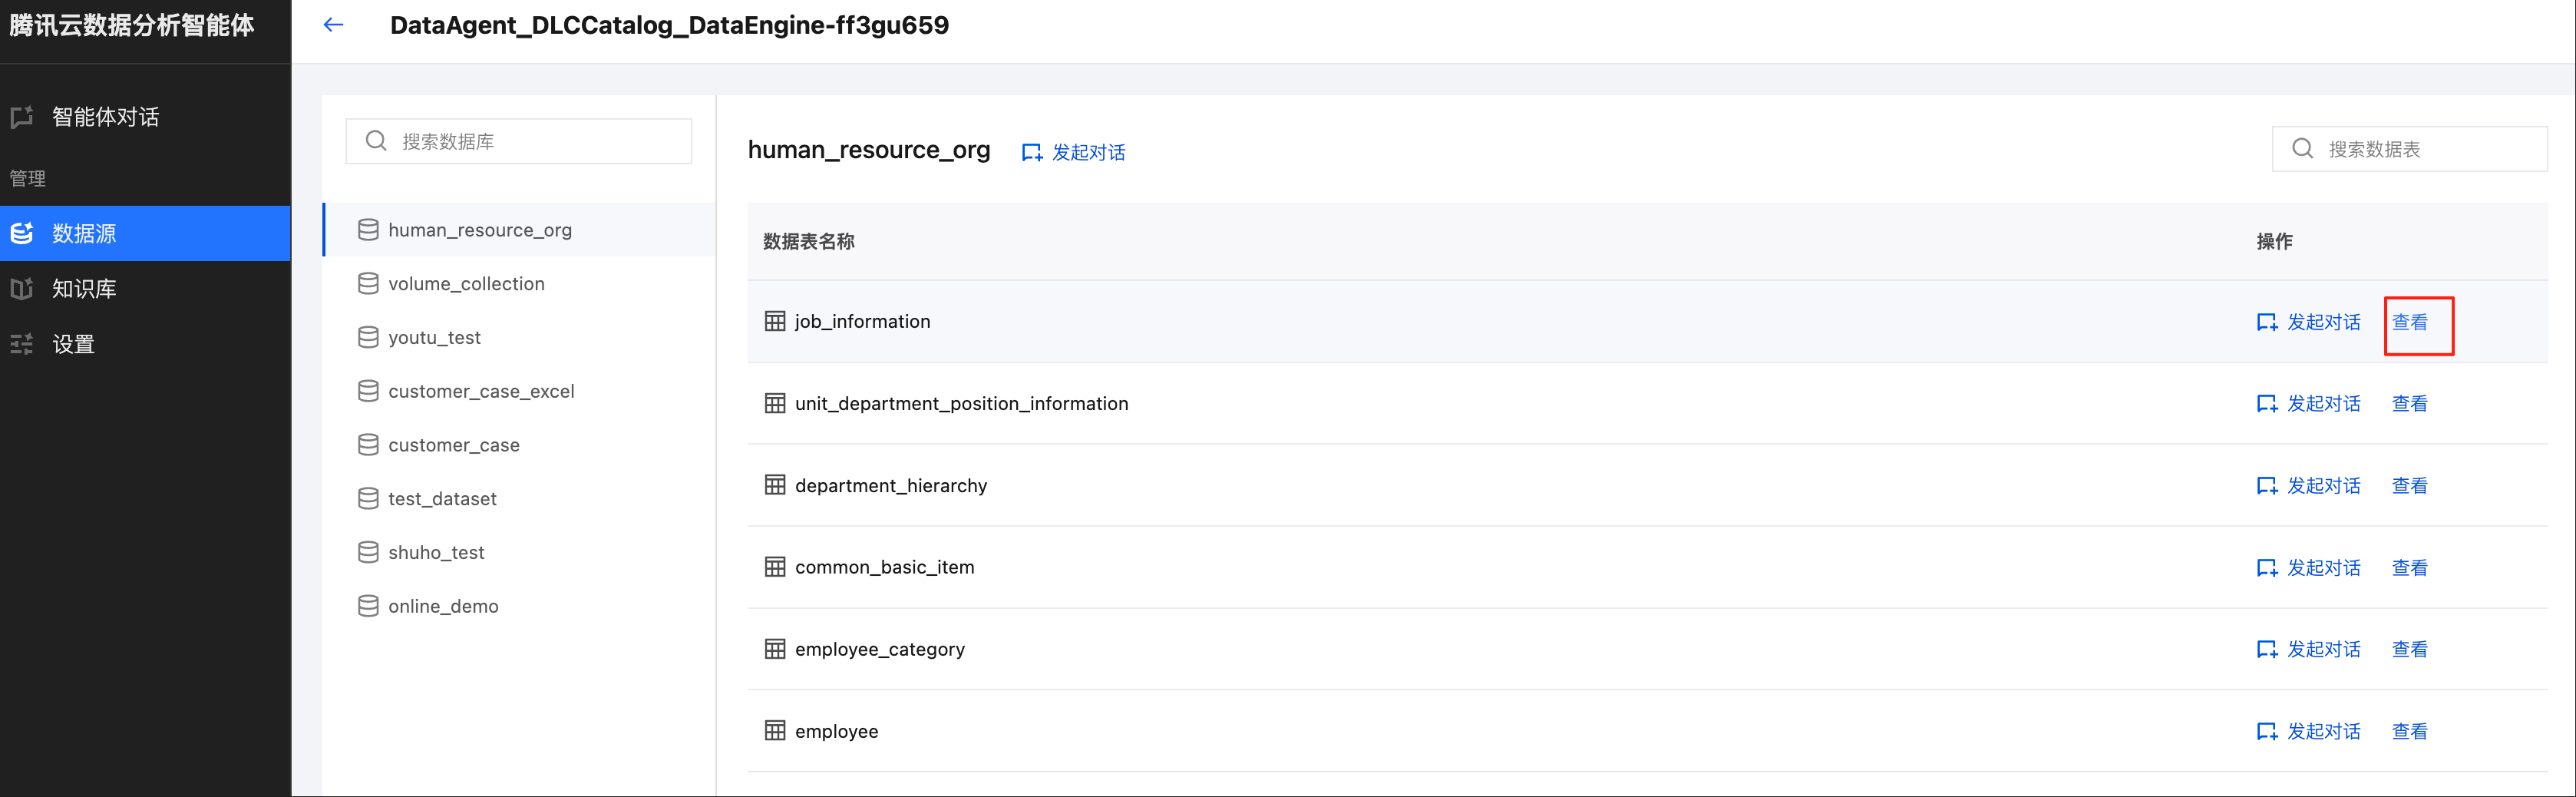Image resolution: width=2576 pixels, height=797 pixels.
Task: Focus the 搜索数据表 search field
Action: click(x=2409, y=149)
